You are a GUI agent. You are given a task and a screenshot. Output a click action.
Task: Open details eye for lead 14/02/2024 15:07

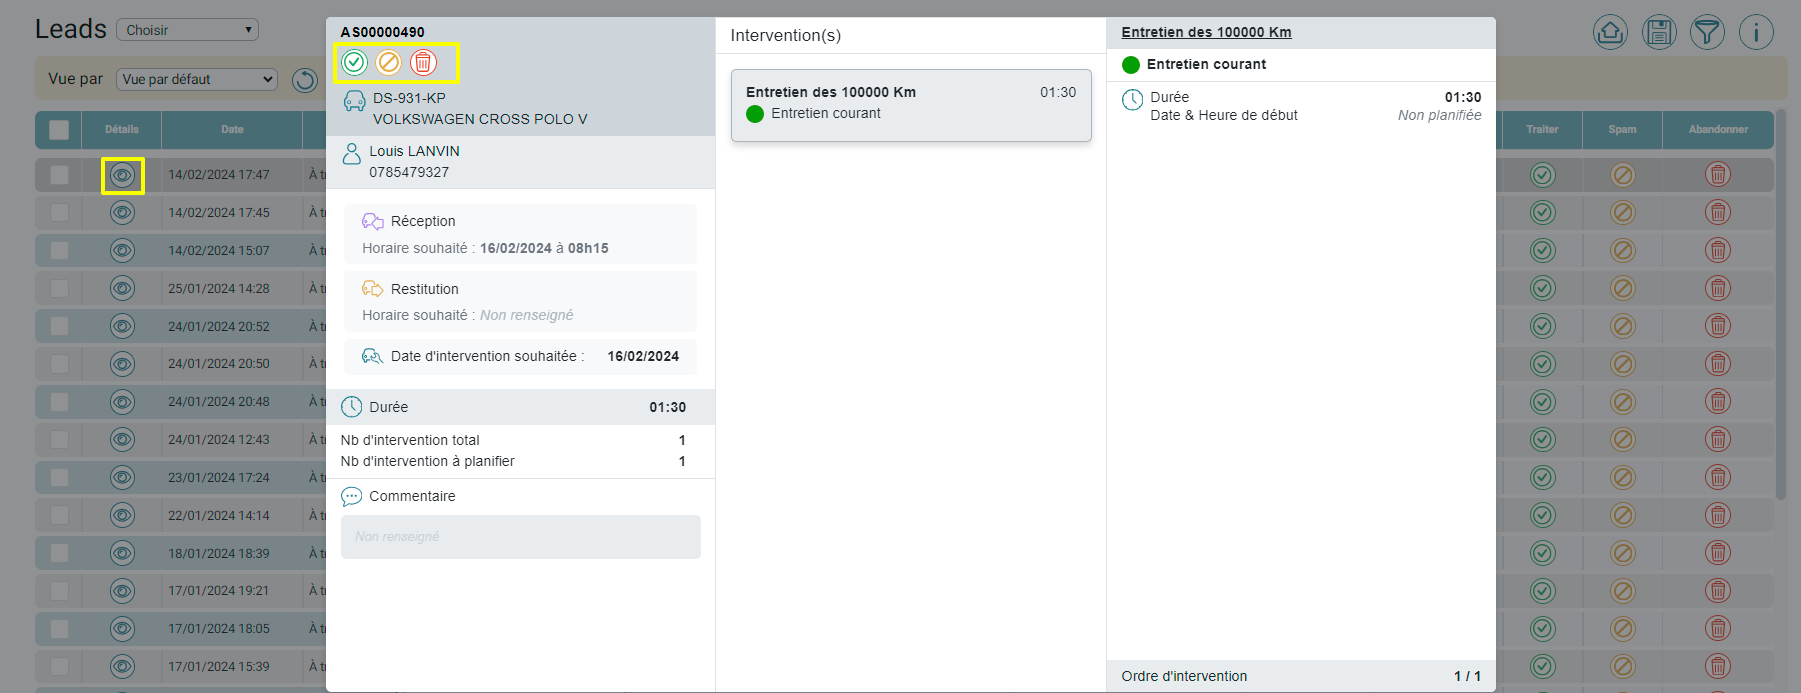(122, 250)
